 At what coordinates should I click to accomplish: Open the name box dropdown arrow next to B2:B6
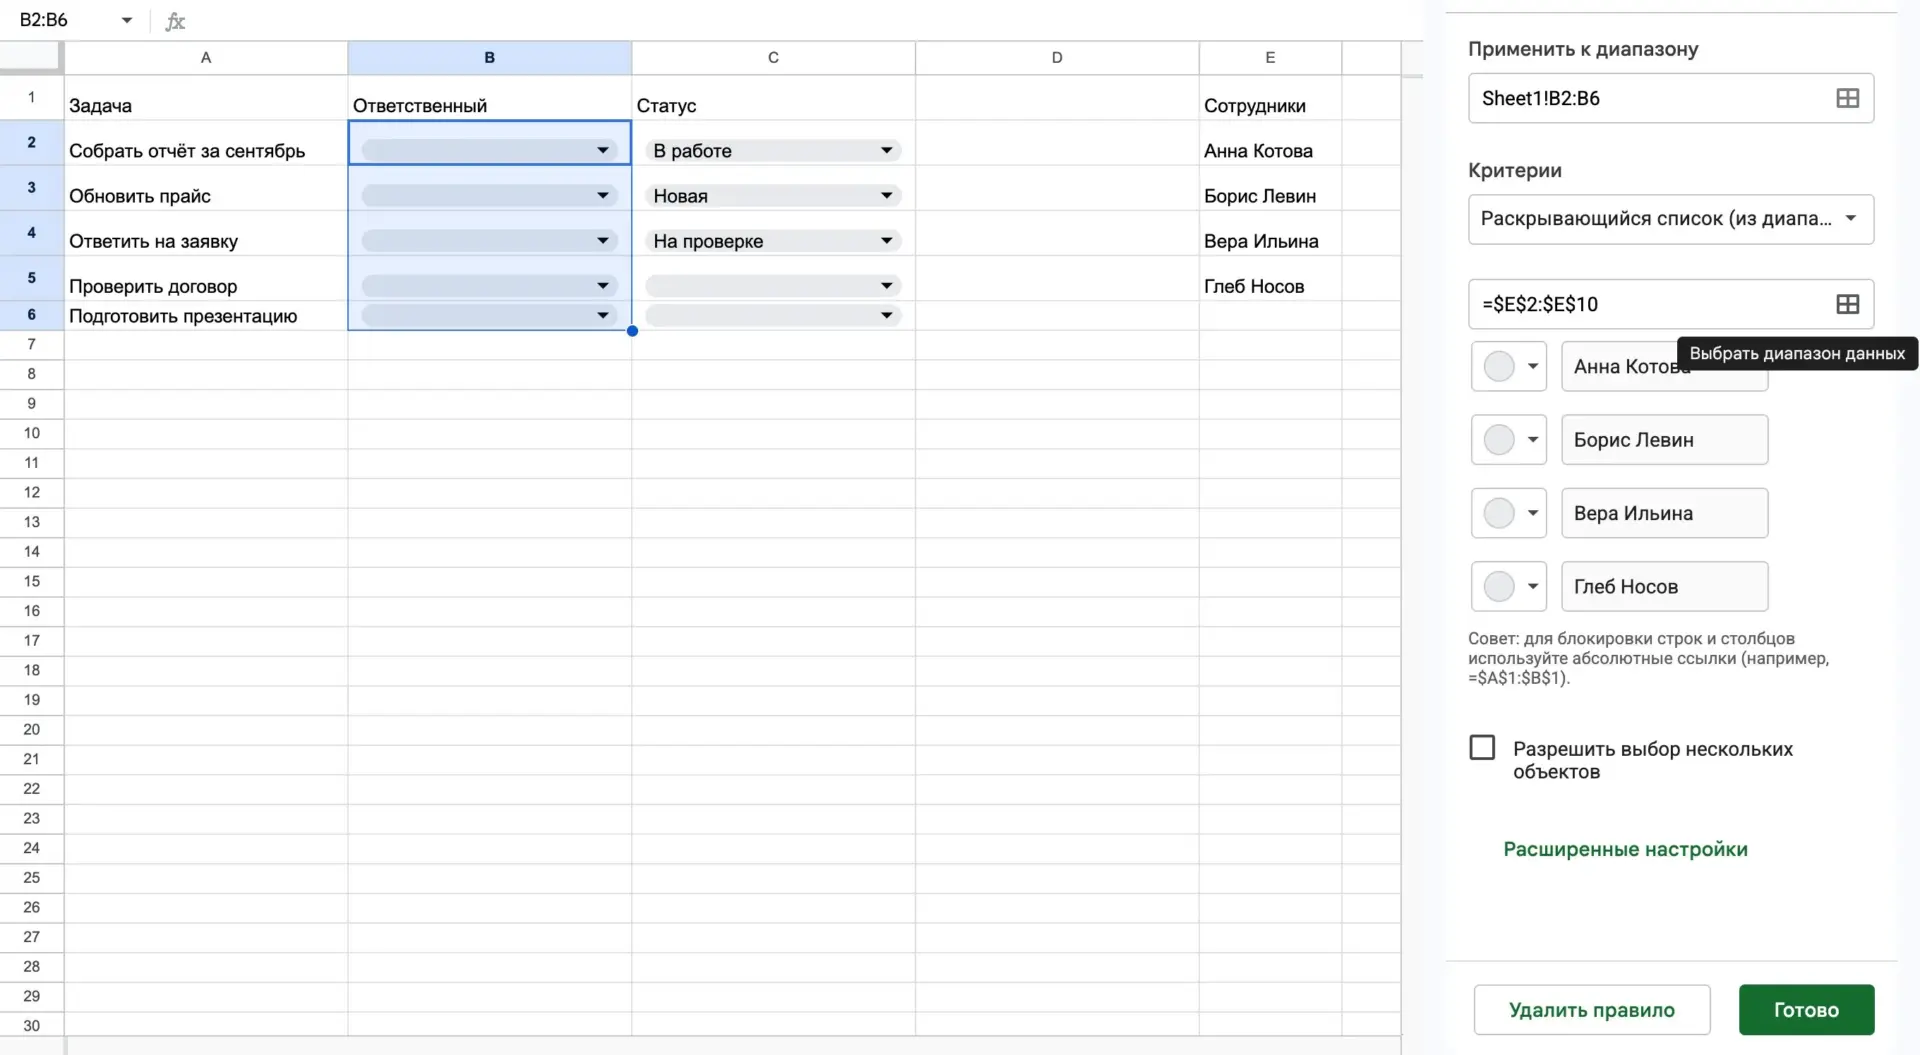(x=127, y=20)
